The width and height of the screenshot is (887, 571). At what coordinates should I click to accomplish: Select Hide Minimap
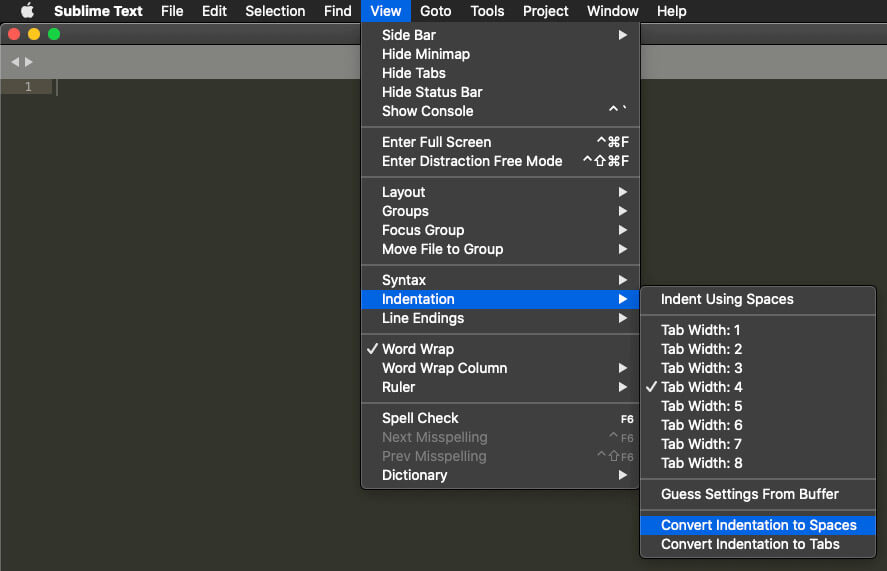point(425,54)
